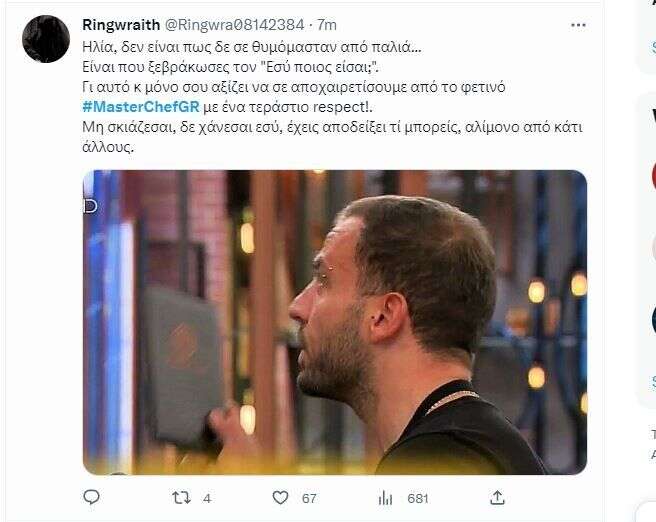Like the tweet with heart icon
This screenshot has width=656, height=522.
pos(280,498)
